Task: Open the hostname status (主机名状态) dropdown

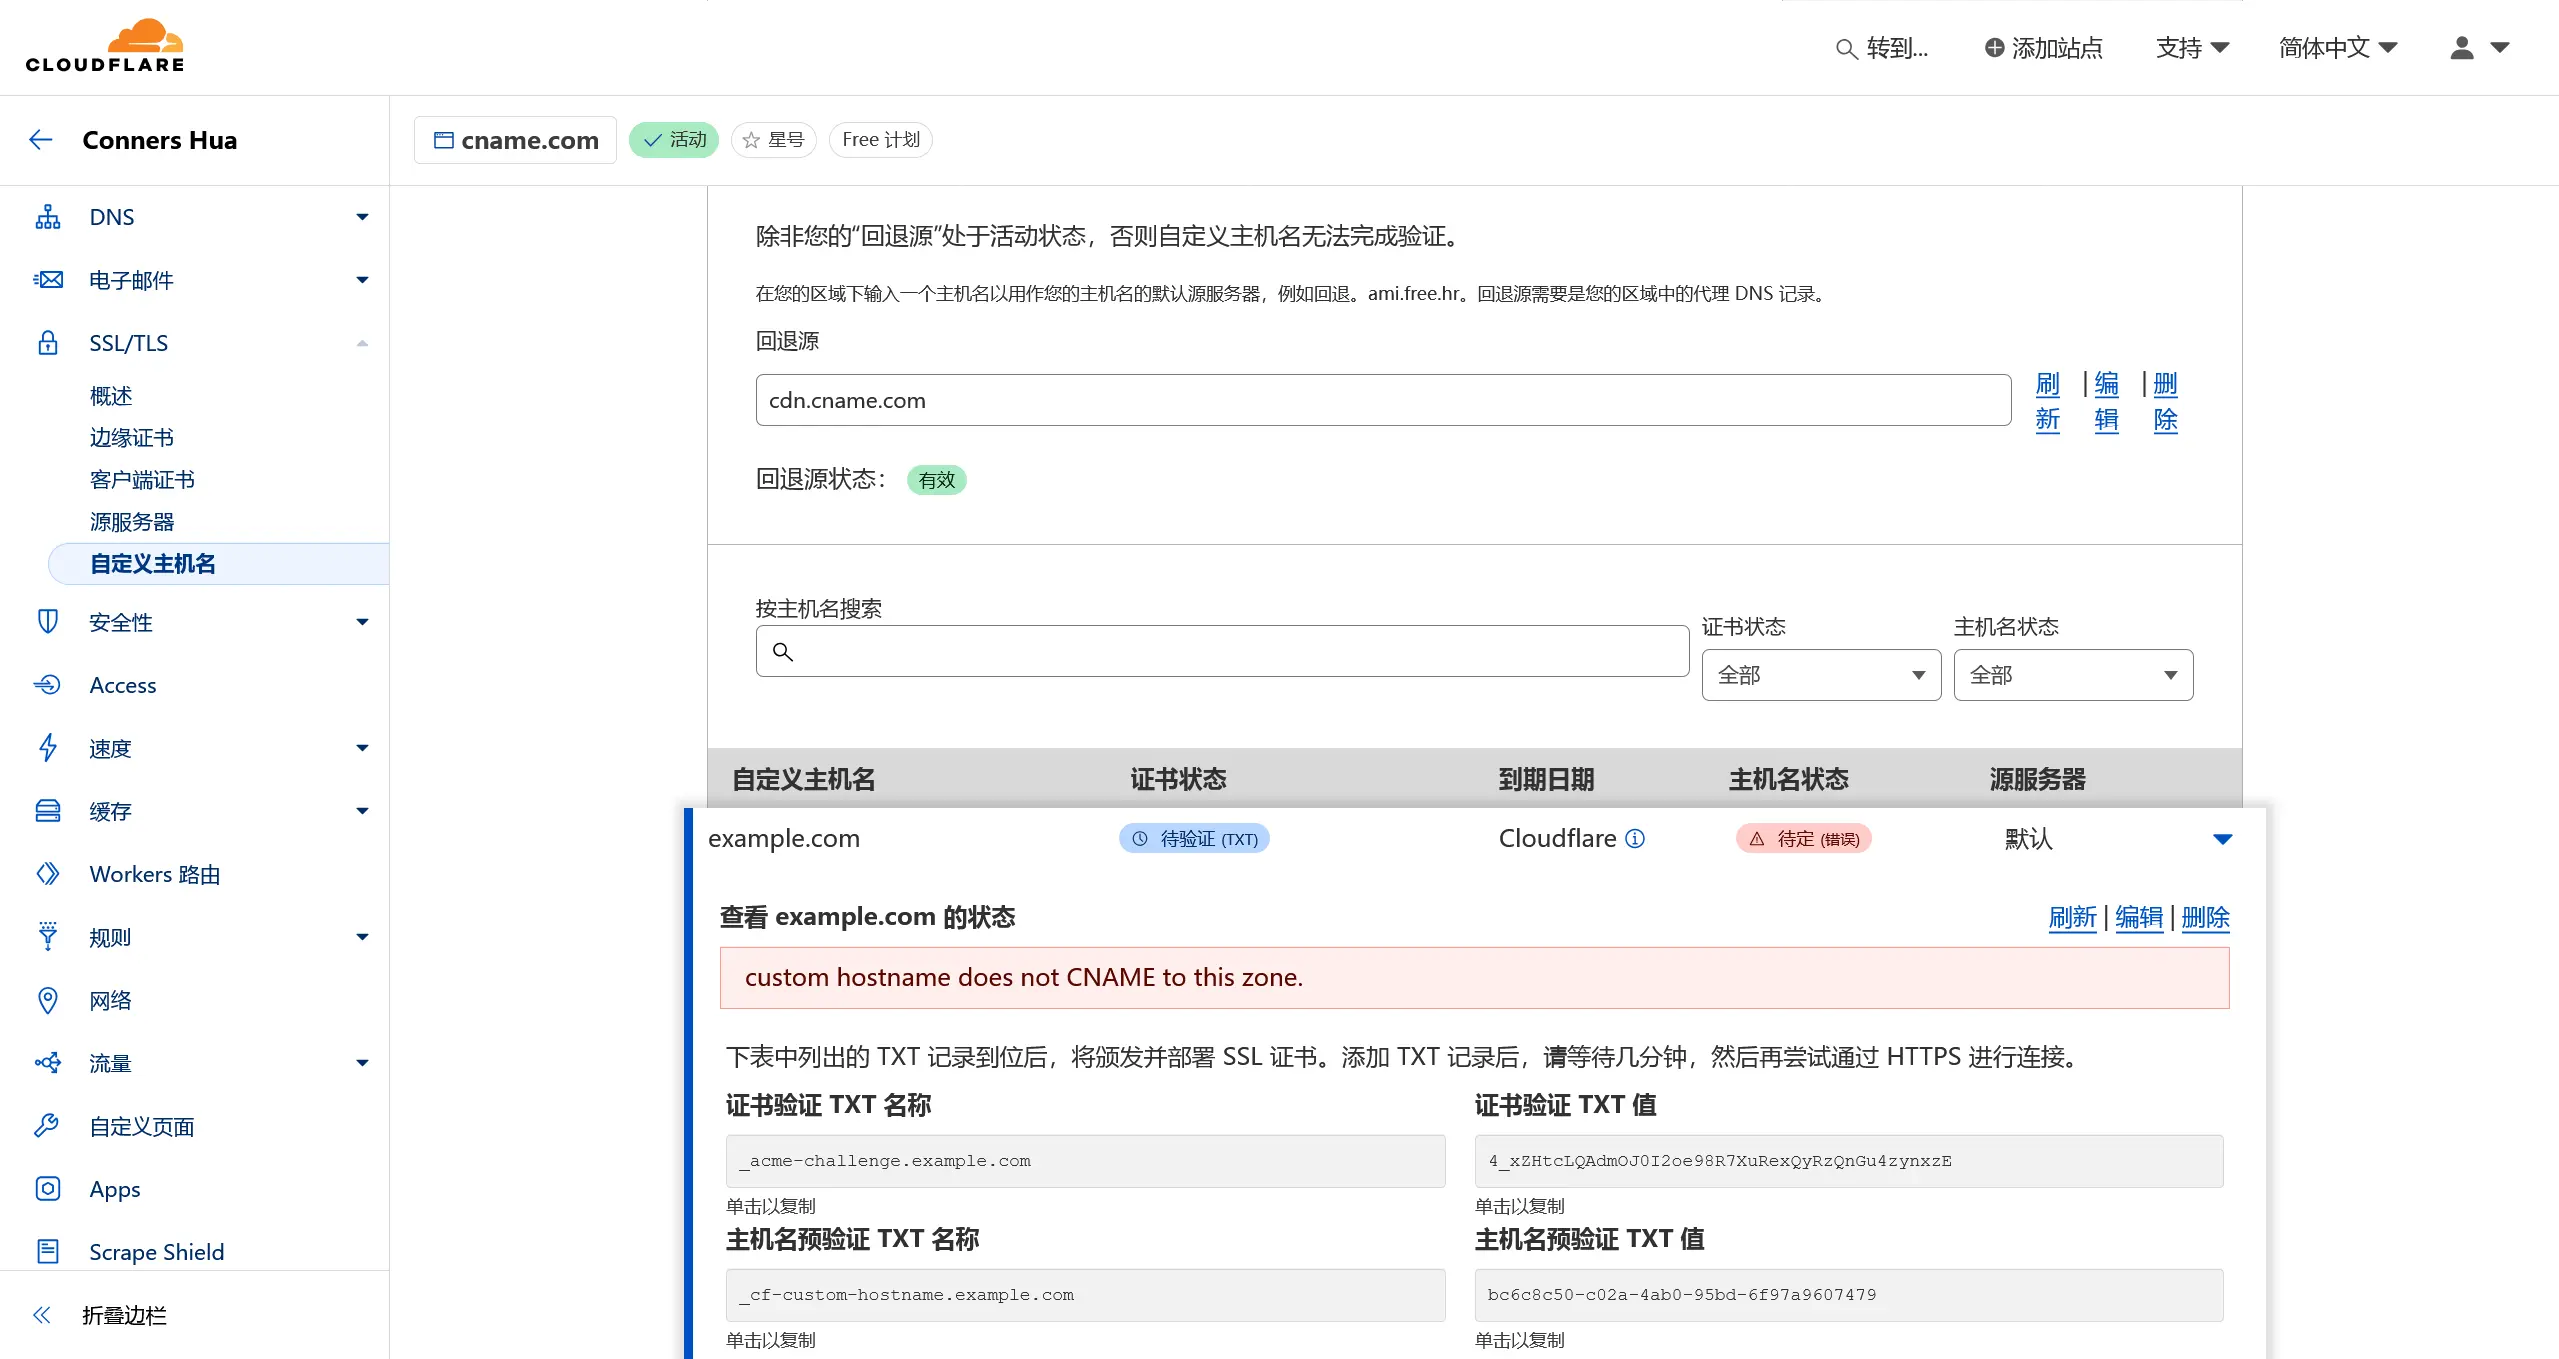Action: point(2073,675)
